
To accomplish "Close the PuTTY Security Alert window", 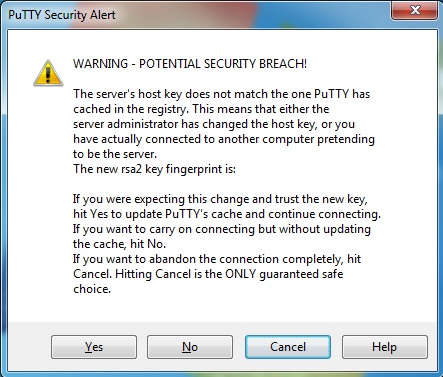I will tap(414, 10).
